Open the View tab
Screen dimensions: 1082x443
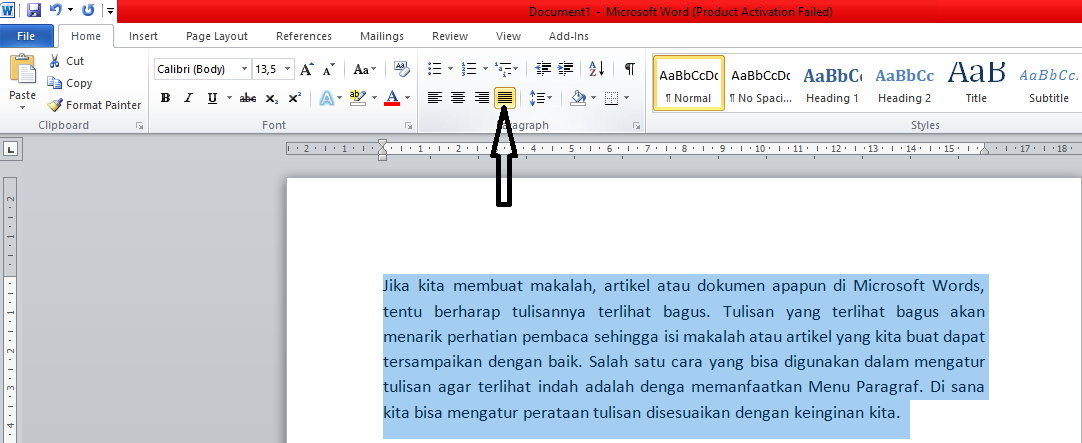[x=509, y=36]
